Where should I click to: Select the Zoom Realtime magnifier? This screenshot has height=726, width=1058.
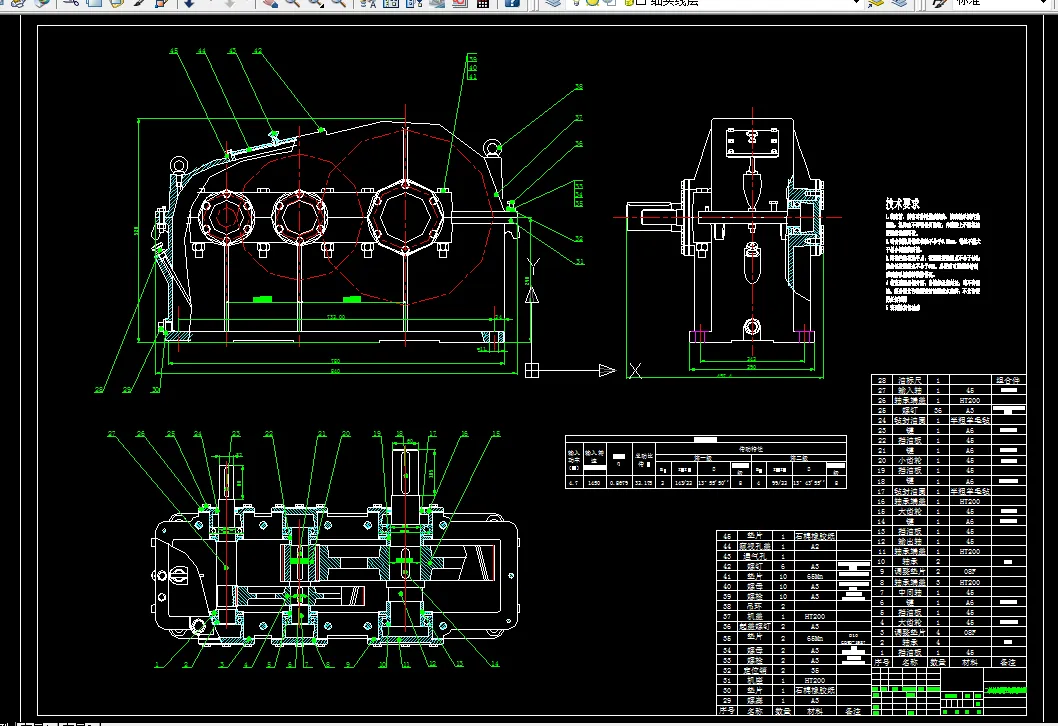pyautogui.click(x=292, y=3)
